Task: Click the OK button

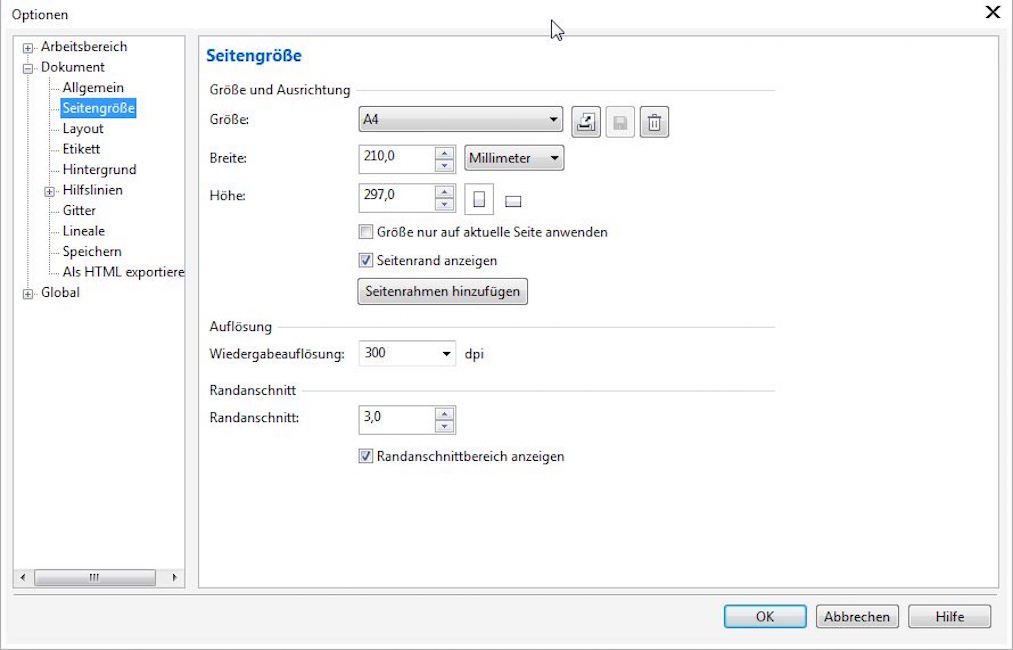Action: tap(764, 617)
